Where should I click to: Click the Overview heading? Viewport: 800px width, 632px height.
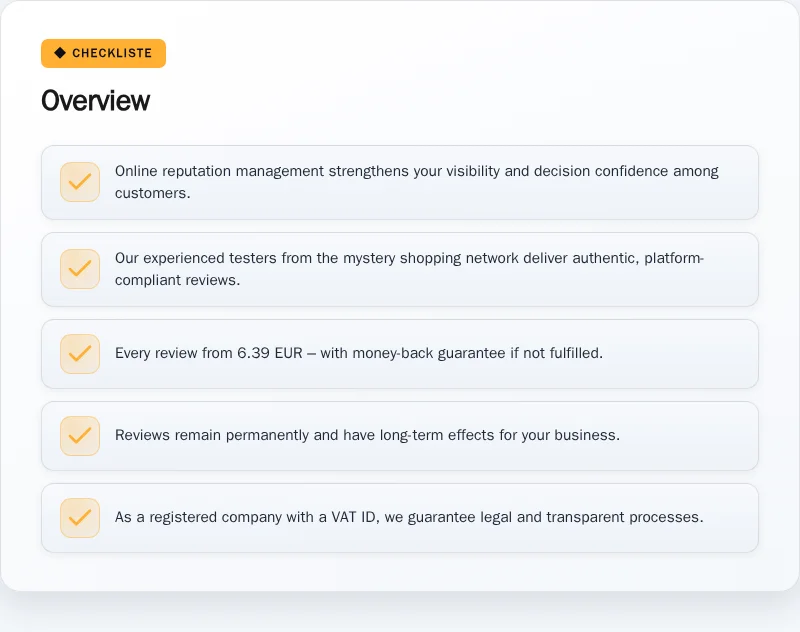pos(95,100)
